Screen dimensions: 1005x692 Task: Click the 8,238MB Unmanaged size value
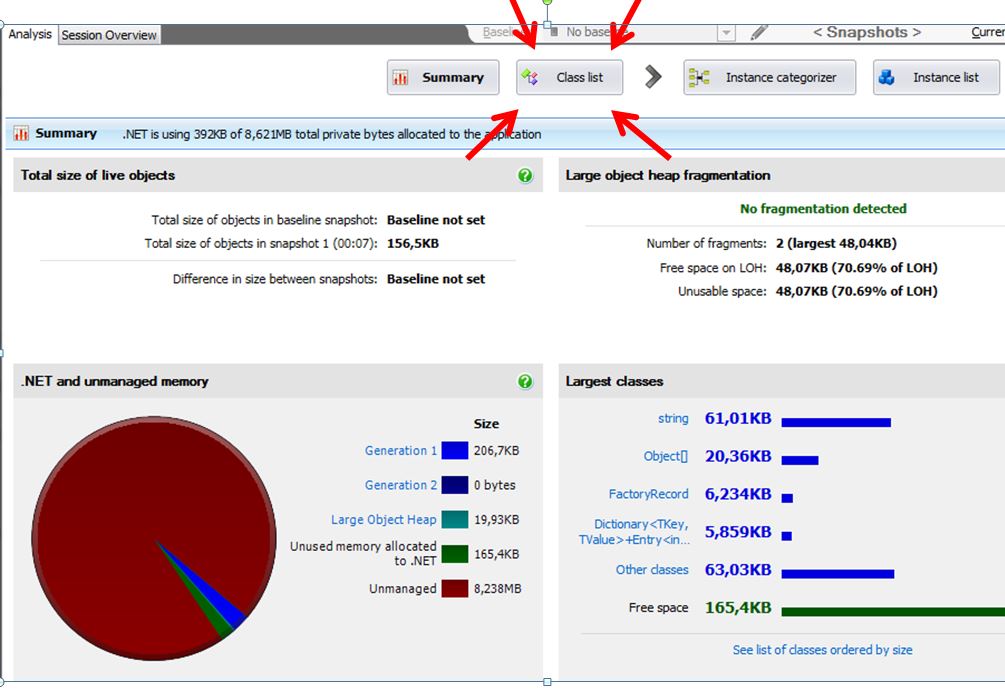tap(497, 589)
